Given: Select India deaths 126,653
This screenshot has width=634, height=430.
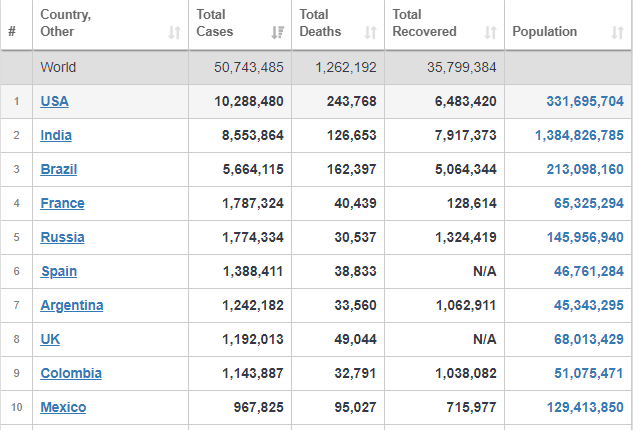Looking at the screenshot, I should (351, 135).
